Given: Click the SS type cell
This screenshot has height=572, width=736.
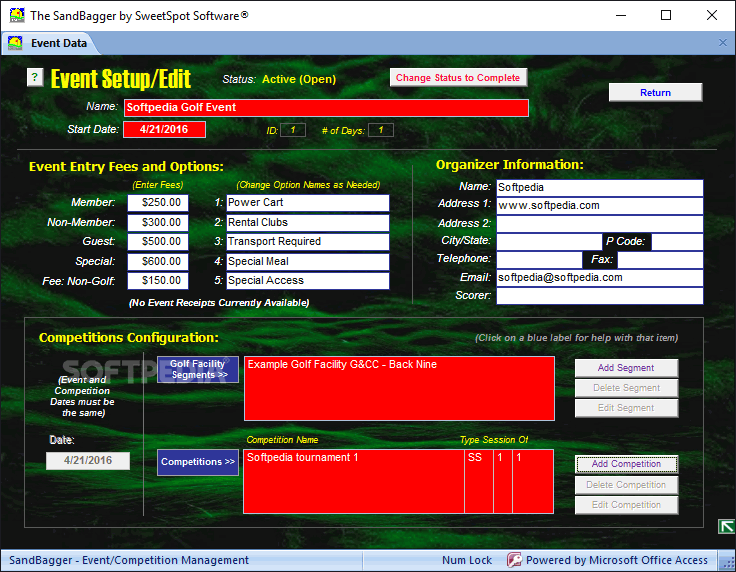Looking at the screenshot, I should [479, 458].
